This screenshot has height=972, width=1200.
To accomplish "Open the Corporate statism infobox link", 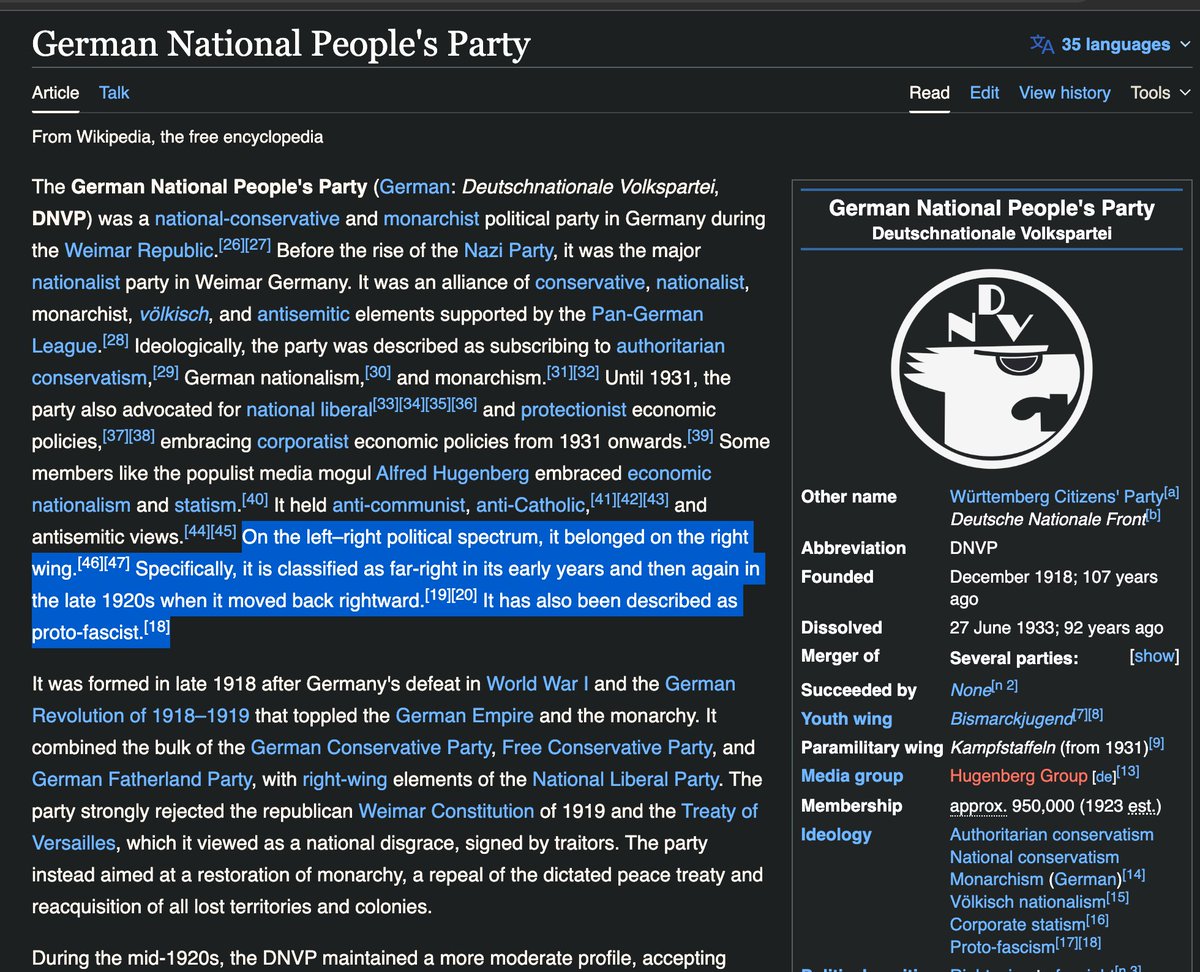I will [x=1017, y=925].
